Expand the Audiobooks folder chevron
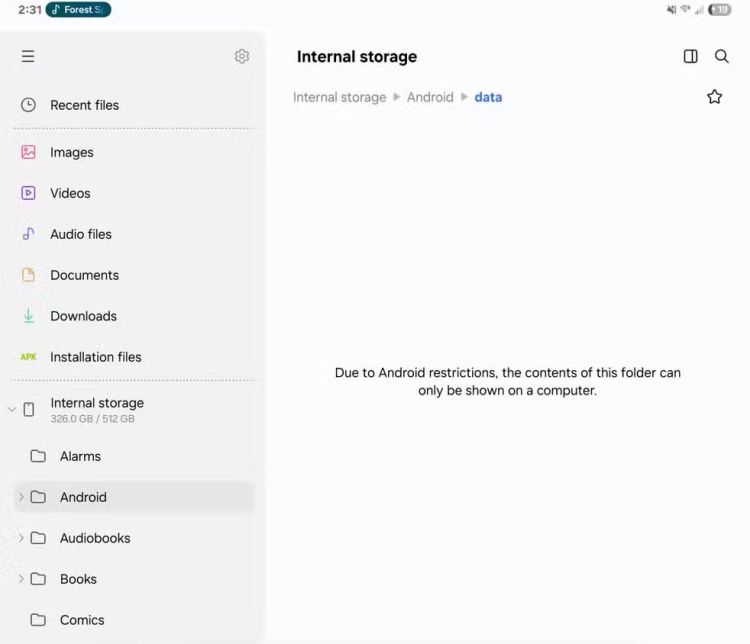This screenshot has width=750, height=644. pos(21,538)
